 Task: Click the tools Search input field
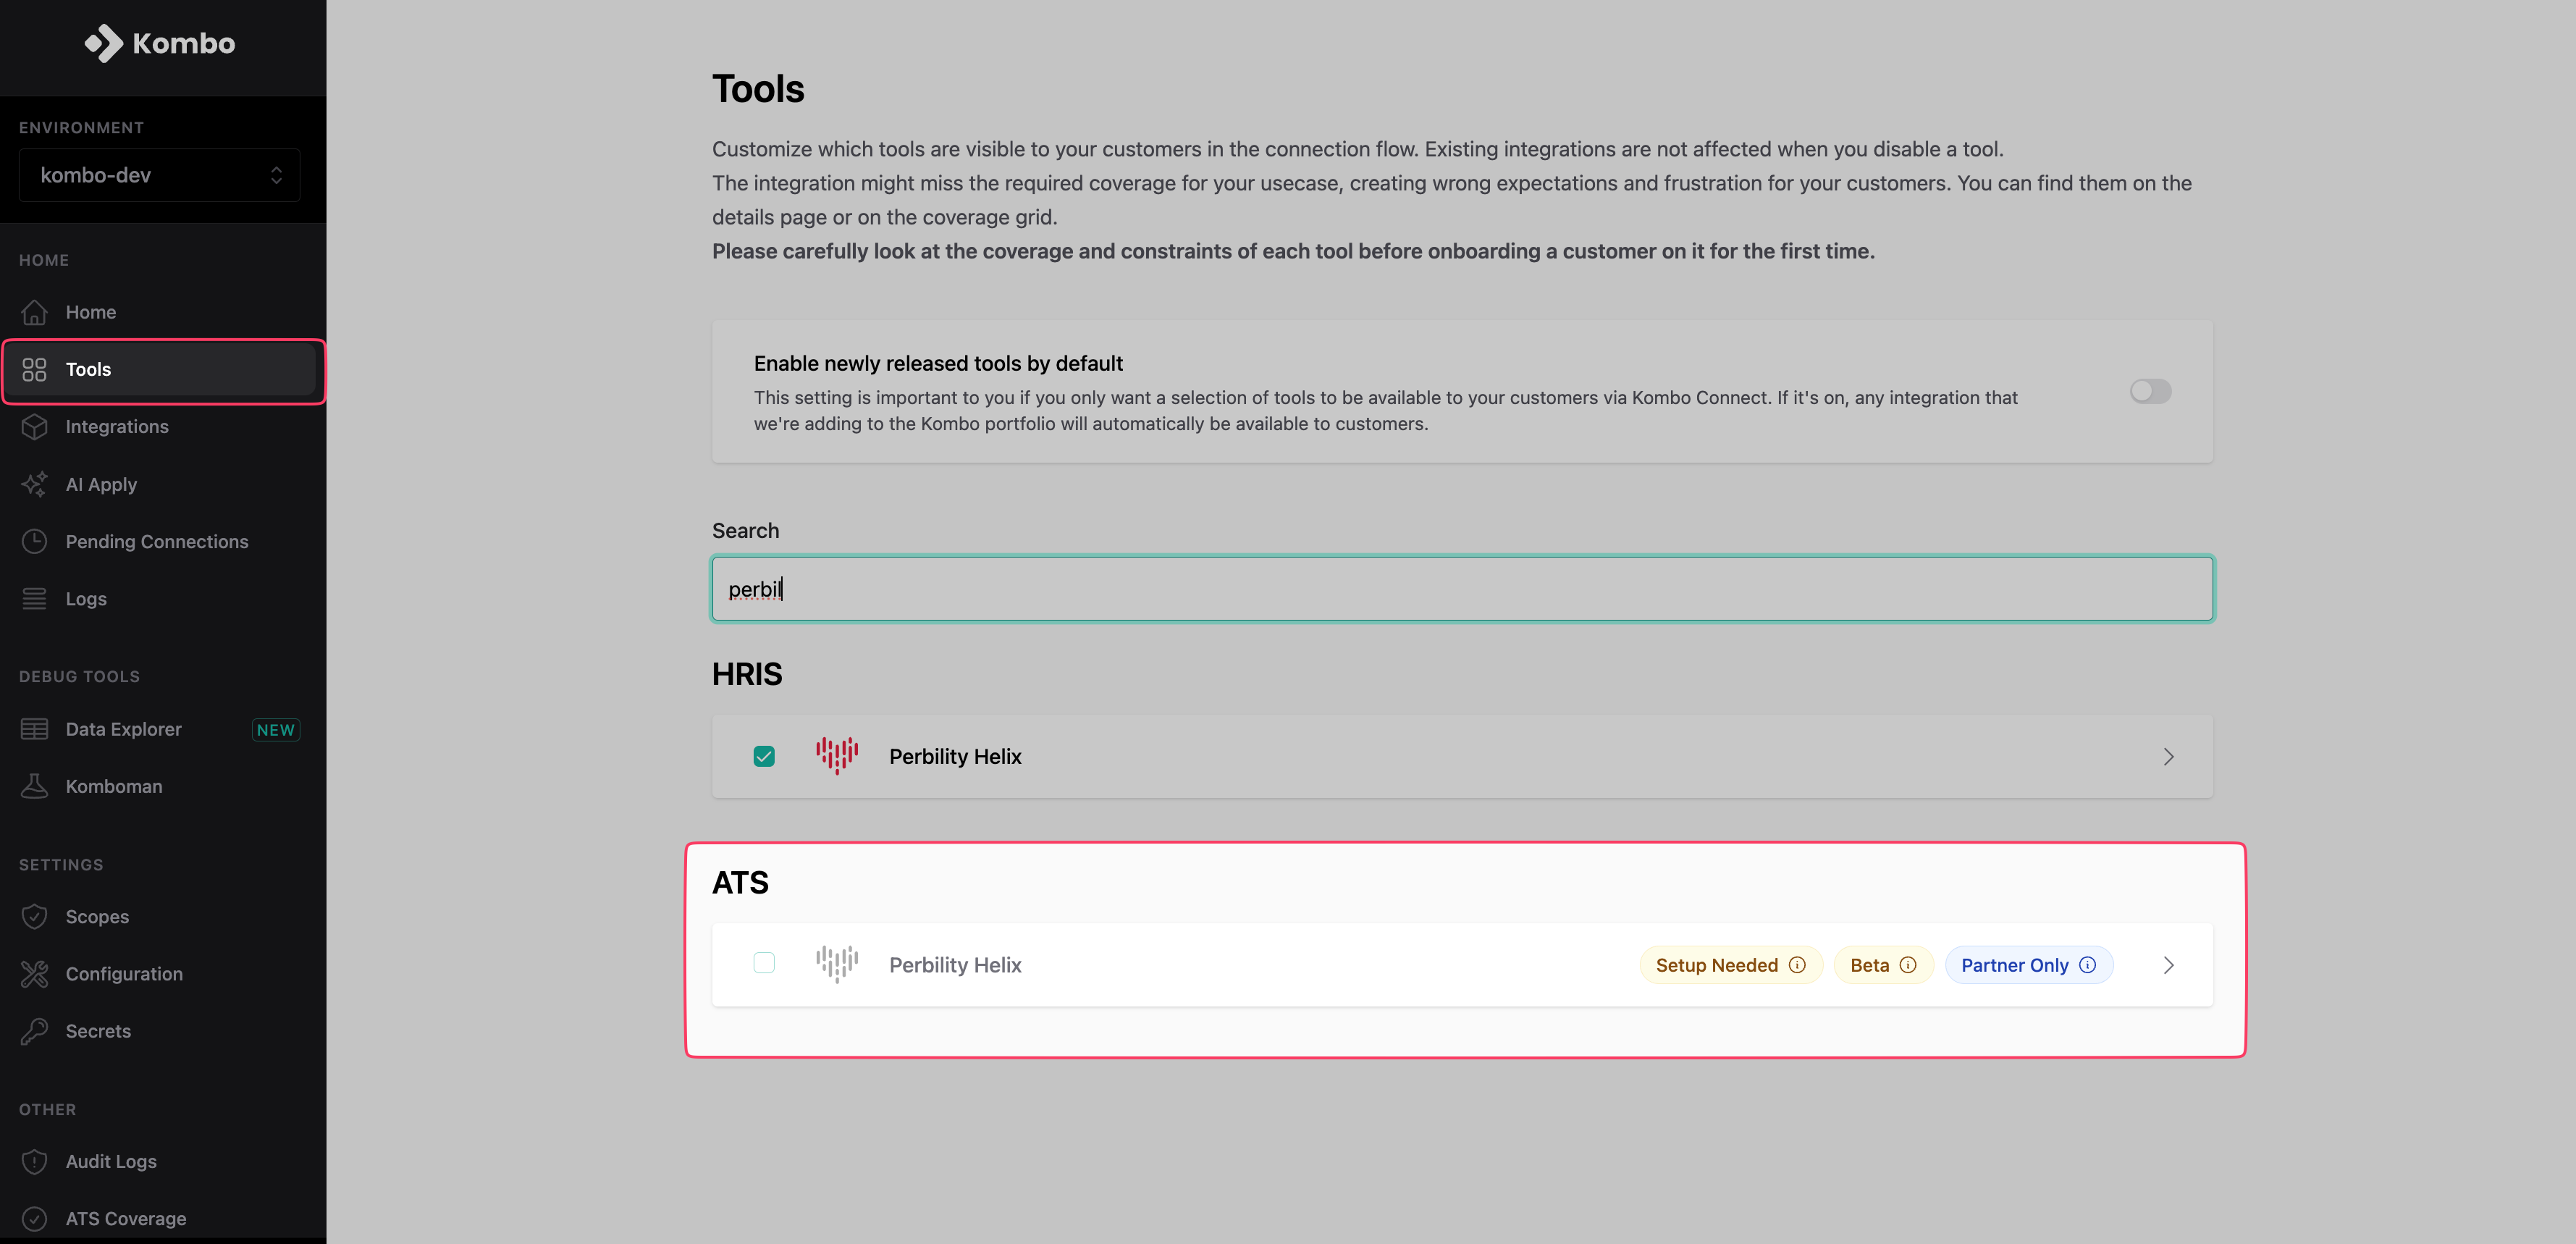(x=1462, y=589)
